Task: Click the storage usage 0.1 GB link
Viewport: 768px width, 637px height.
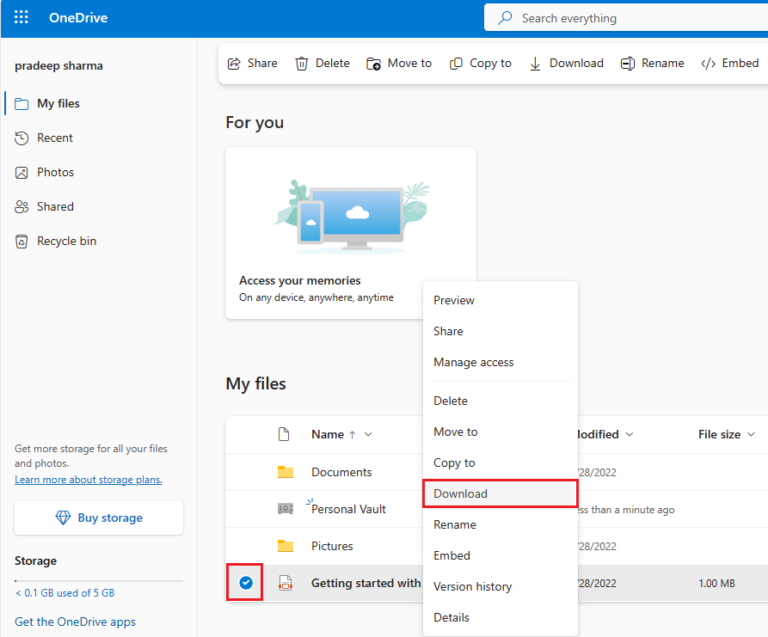Action: pos(65,593)
